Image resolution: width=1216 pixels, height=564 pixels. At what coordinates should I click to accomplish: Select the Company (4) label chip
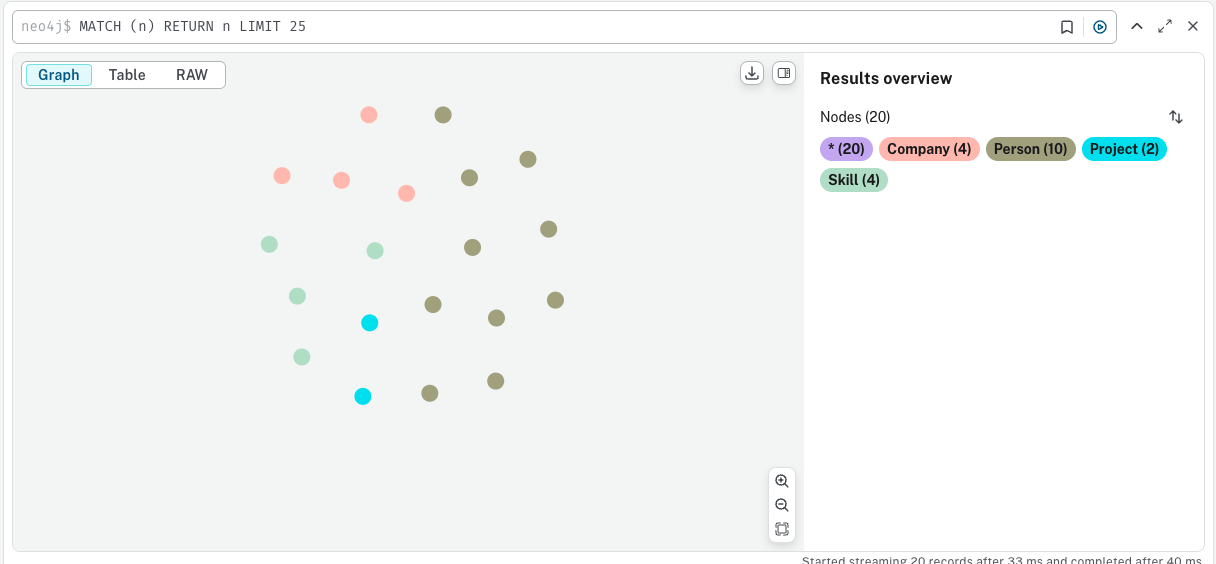[929, 149]
